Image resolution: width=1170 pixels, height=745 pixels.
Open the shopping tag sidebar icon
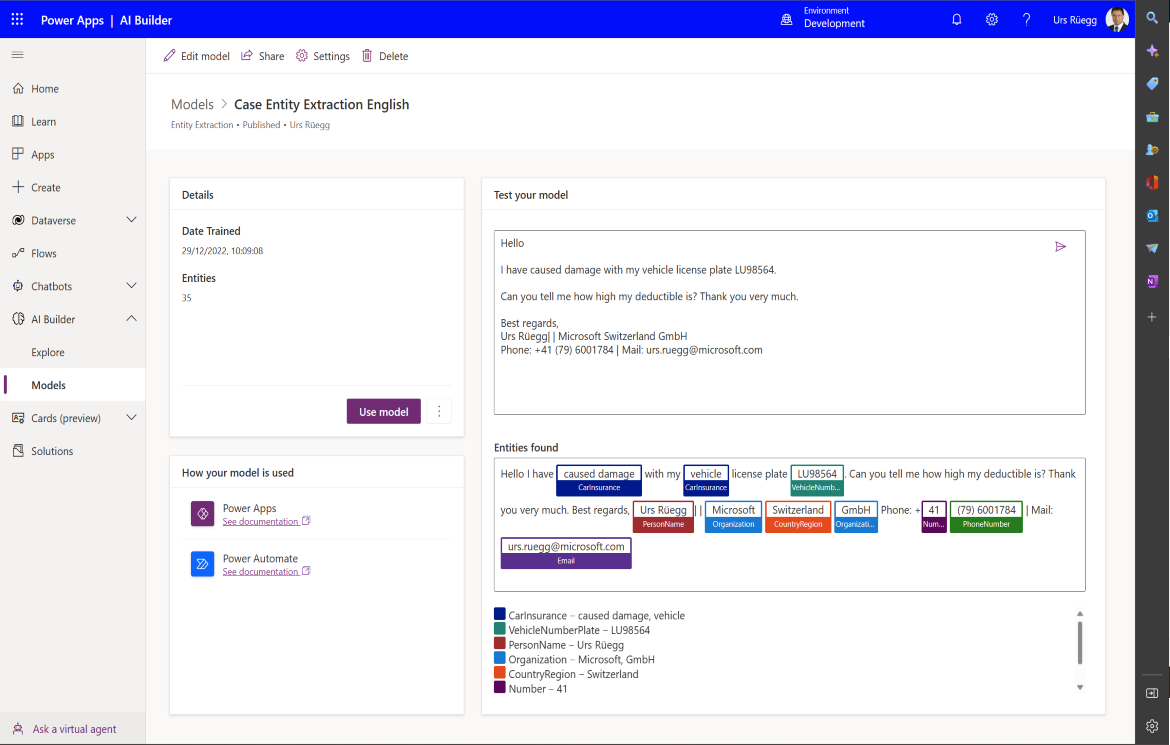pyautogui.click(x=1152, y=84)
